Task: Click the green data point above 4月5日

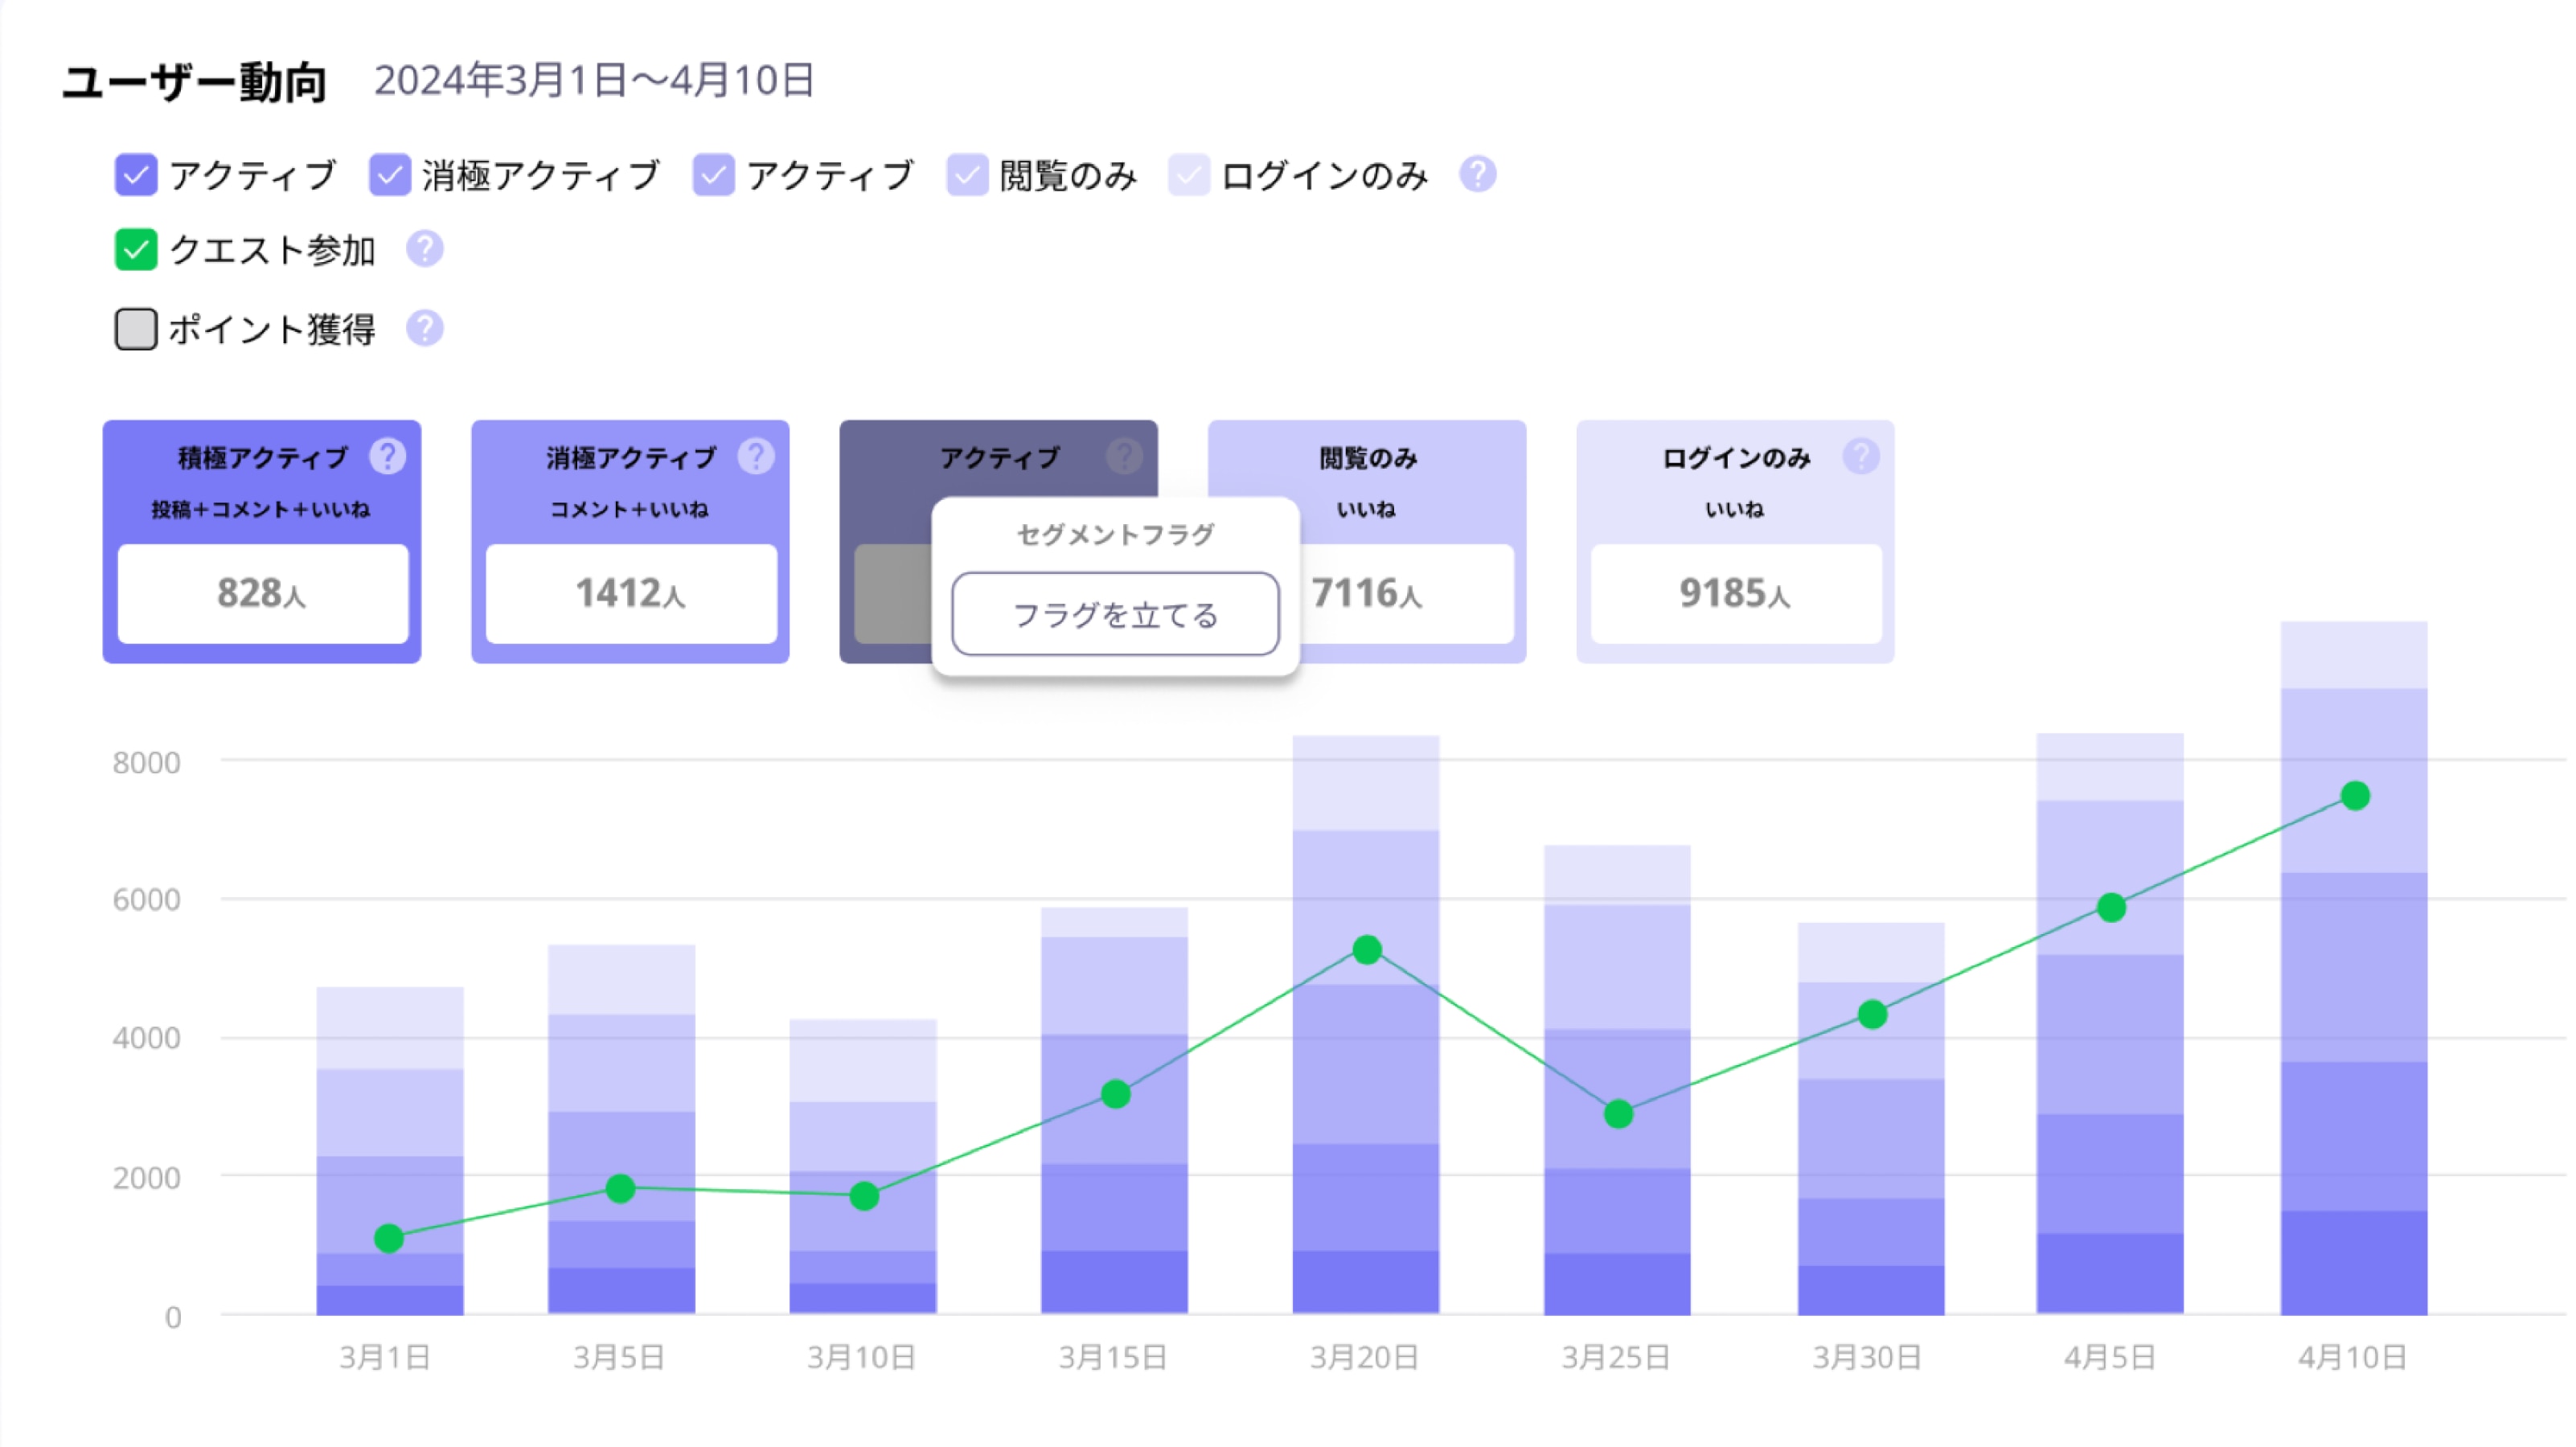Action: click(x=2112, y=908)
